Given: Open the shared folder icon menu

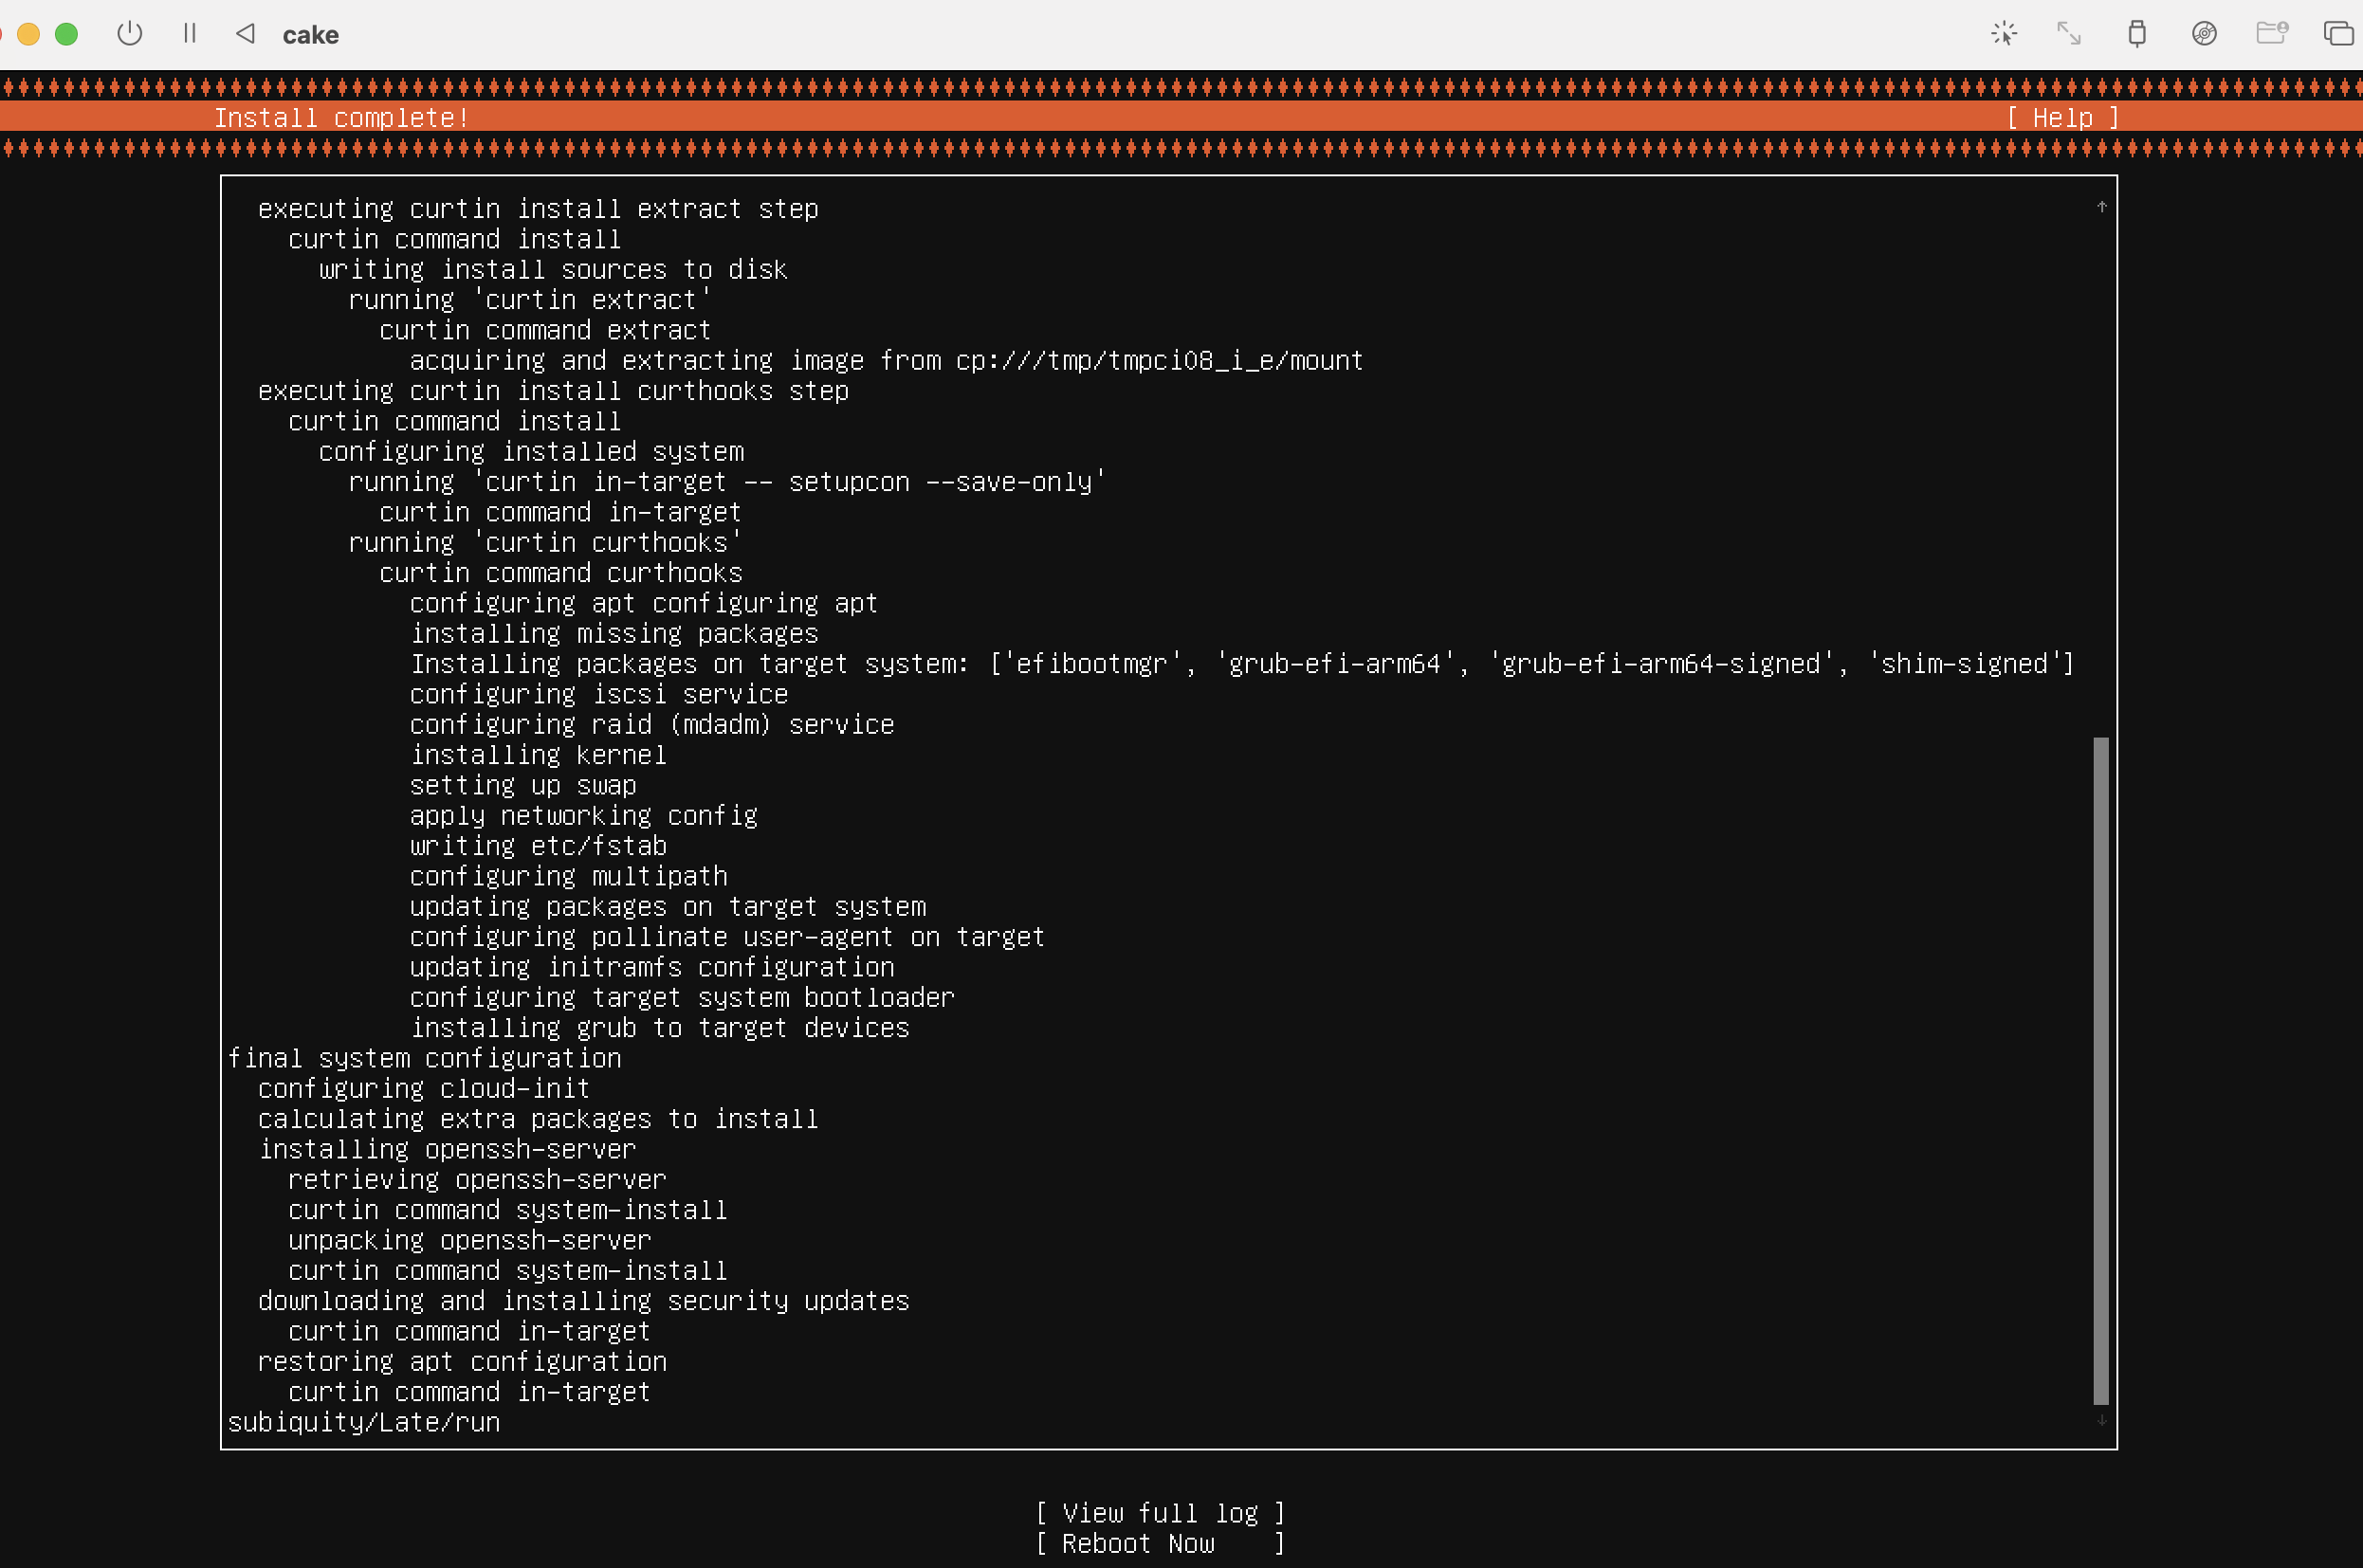Looking at the screenshot, I should point(2271,34).
